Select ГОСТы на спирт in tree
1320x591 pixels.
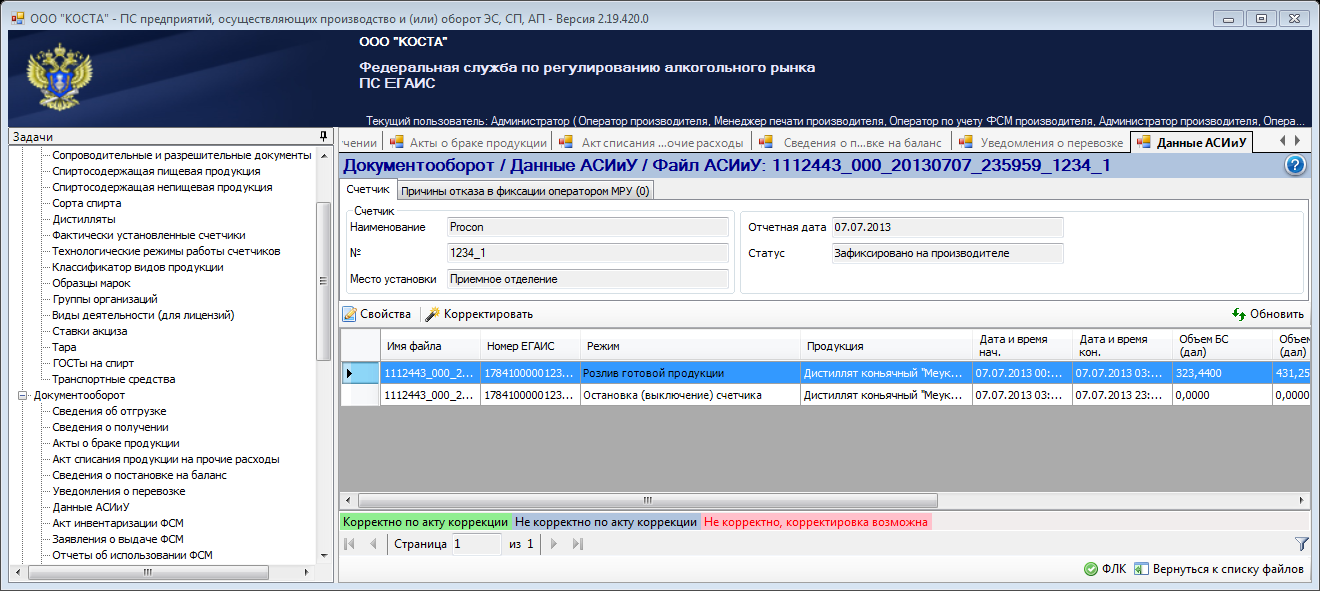click(x=93, y=363)
